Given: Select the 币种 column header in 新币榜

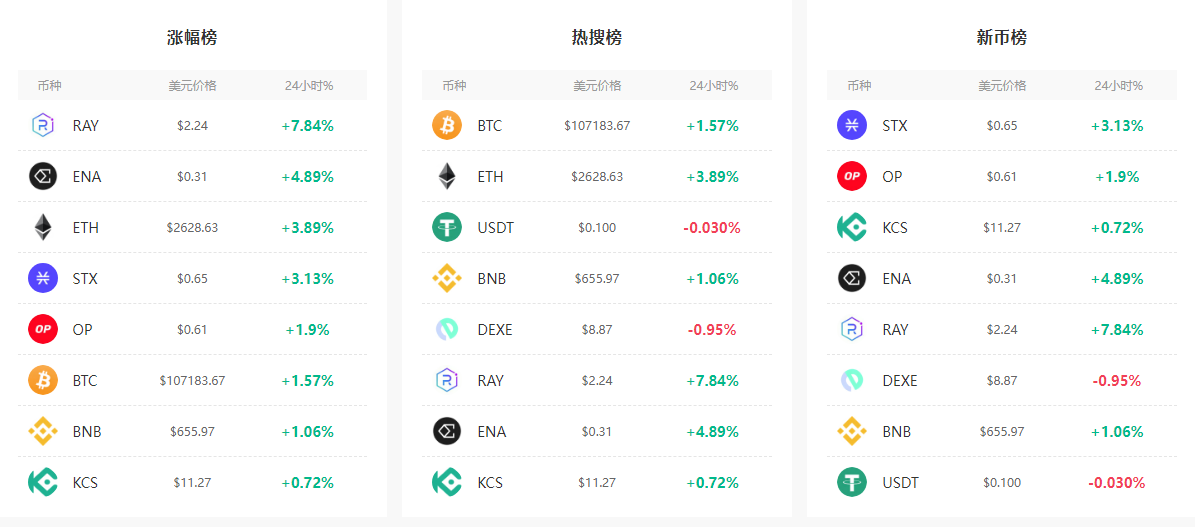Looking at the screenshot, I should click(x=859, y=85).
